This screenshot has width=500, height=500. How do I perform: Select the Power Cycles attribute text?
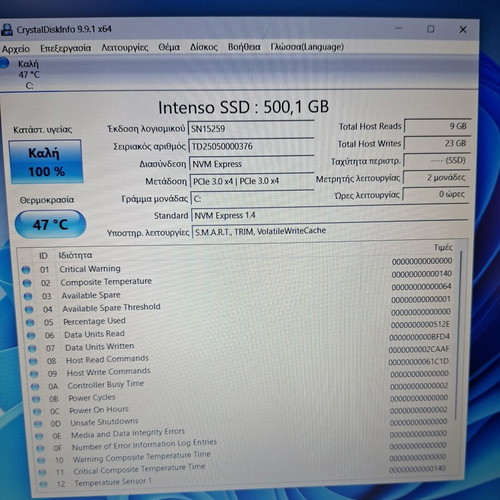92,398
